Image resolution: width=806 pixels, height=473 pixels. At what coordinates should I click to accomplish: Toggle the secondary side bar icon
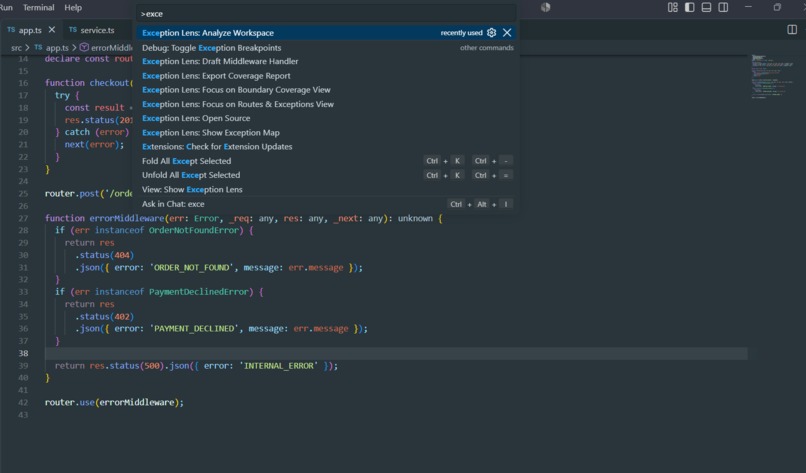click(723, 7)
